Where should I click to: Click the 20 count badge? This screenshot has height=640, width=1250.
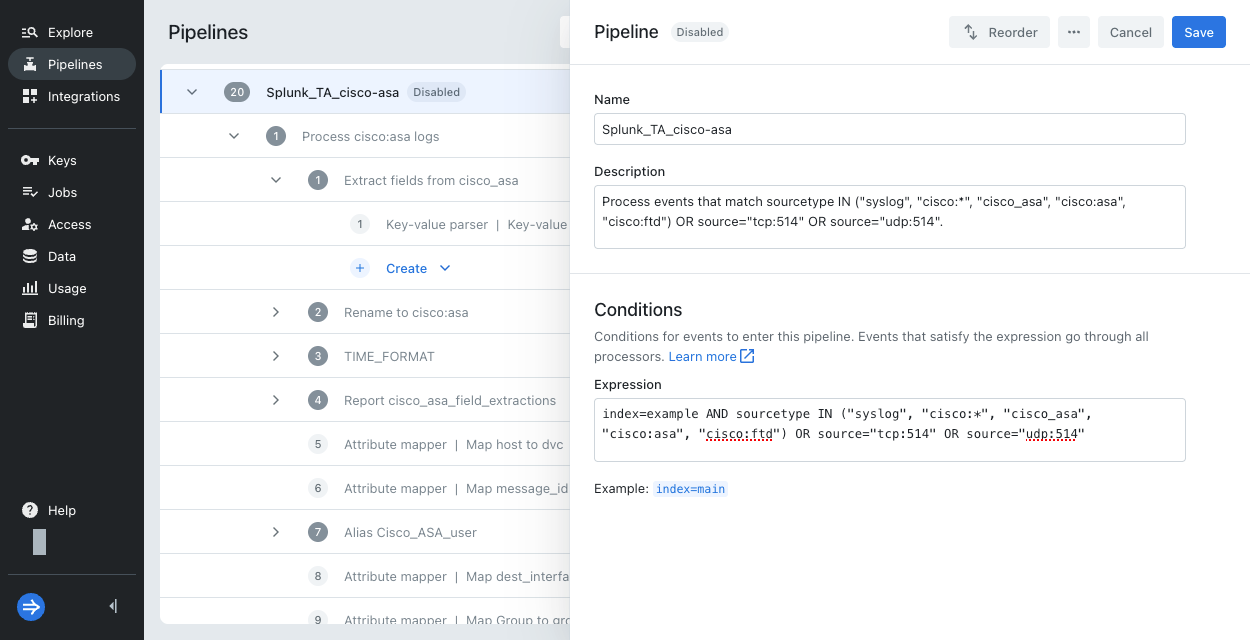pos(237,92)
